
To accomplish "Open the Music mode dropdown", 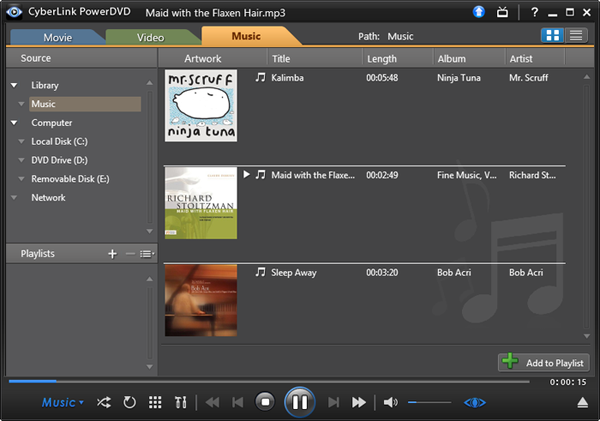I will 62,403.
